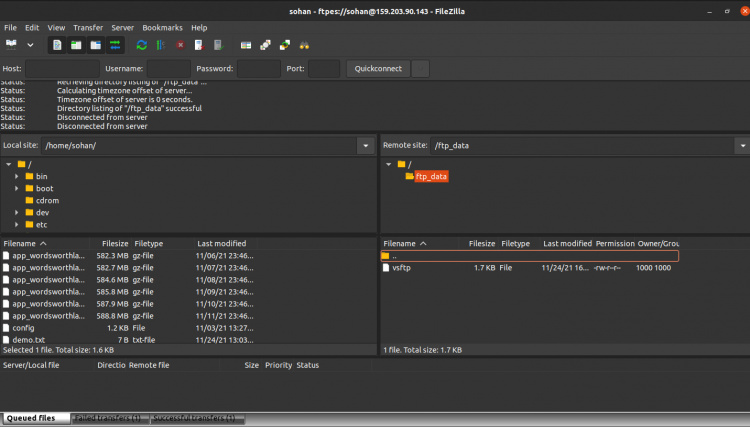Open the Site Manager icon
The image size is (750, 427).
click(11, 45)
